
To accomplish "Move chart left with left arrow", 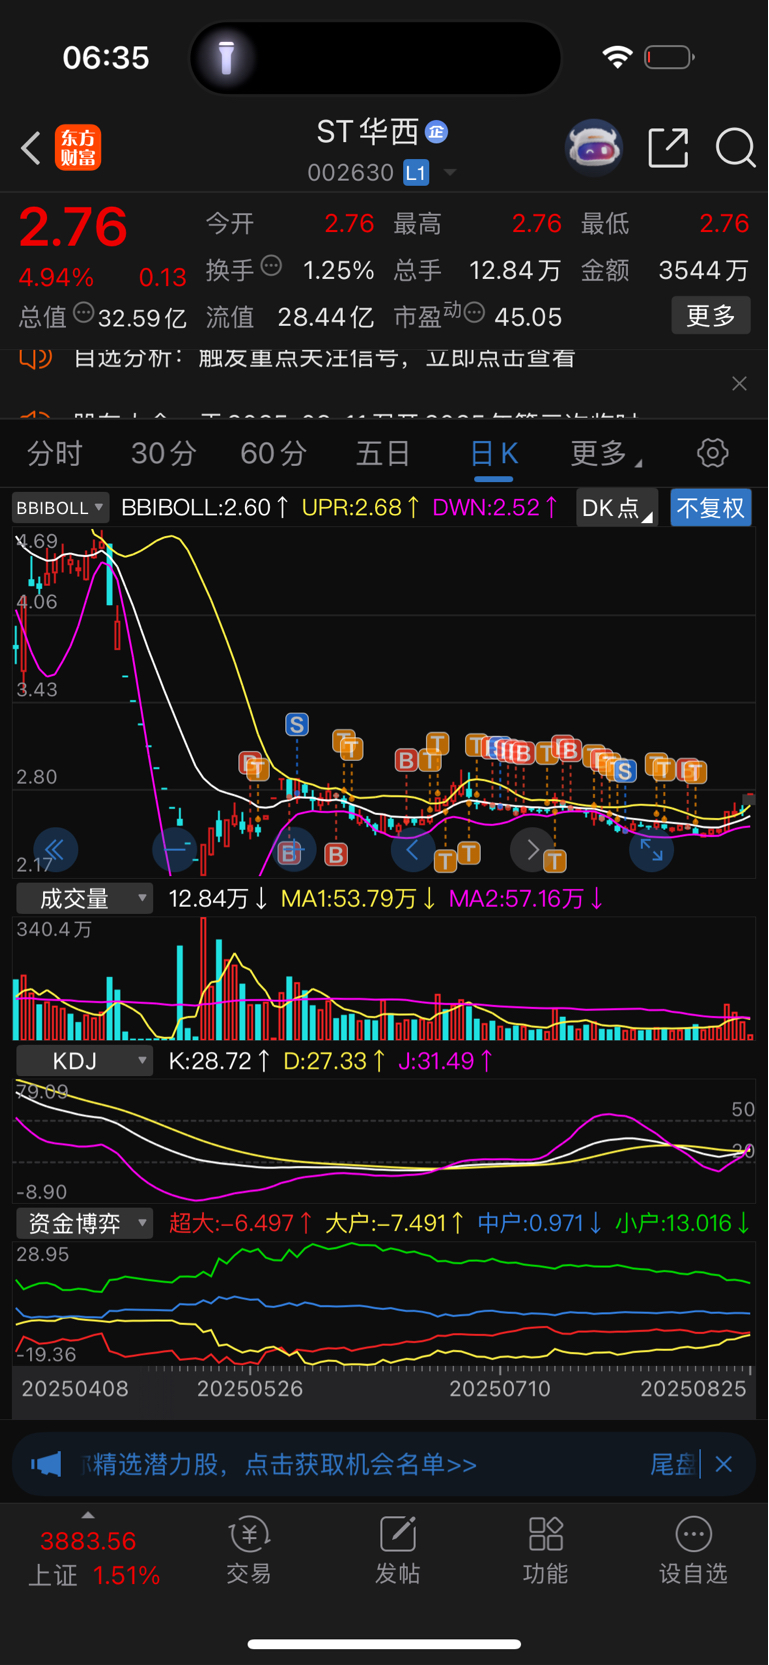I will tap(412, 851).
